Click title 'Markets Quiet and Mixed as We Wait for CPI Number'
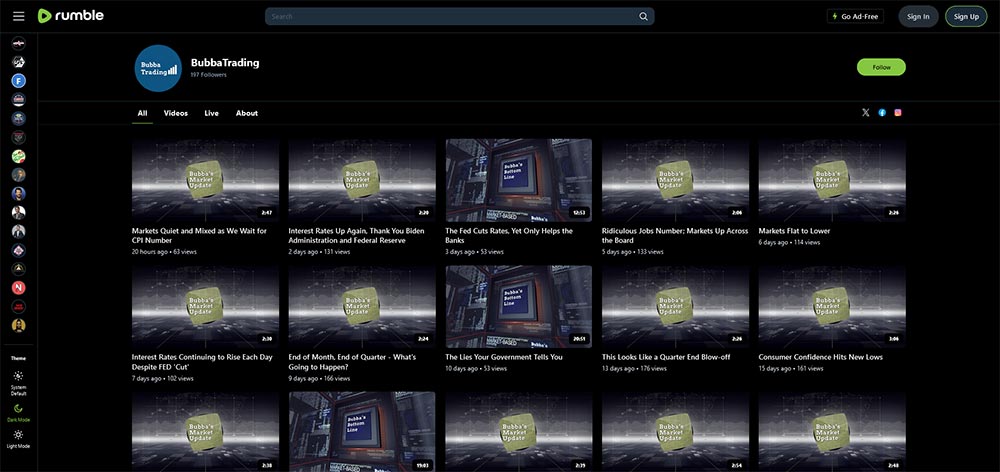This screenshot has width=1000, height=472. pos(200,236)
